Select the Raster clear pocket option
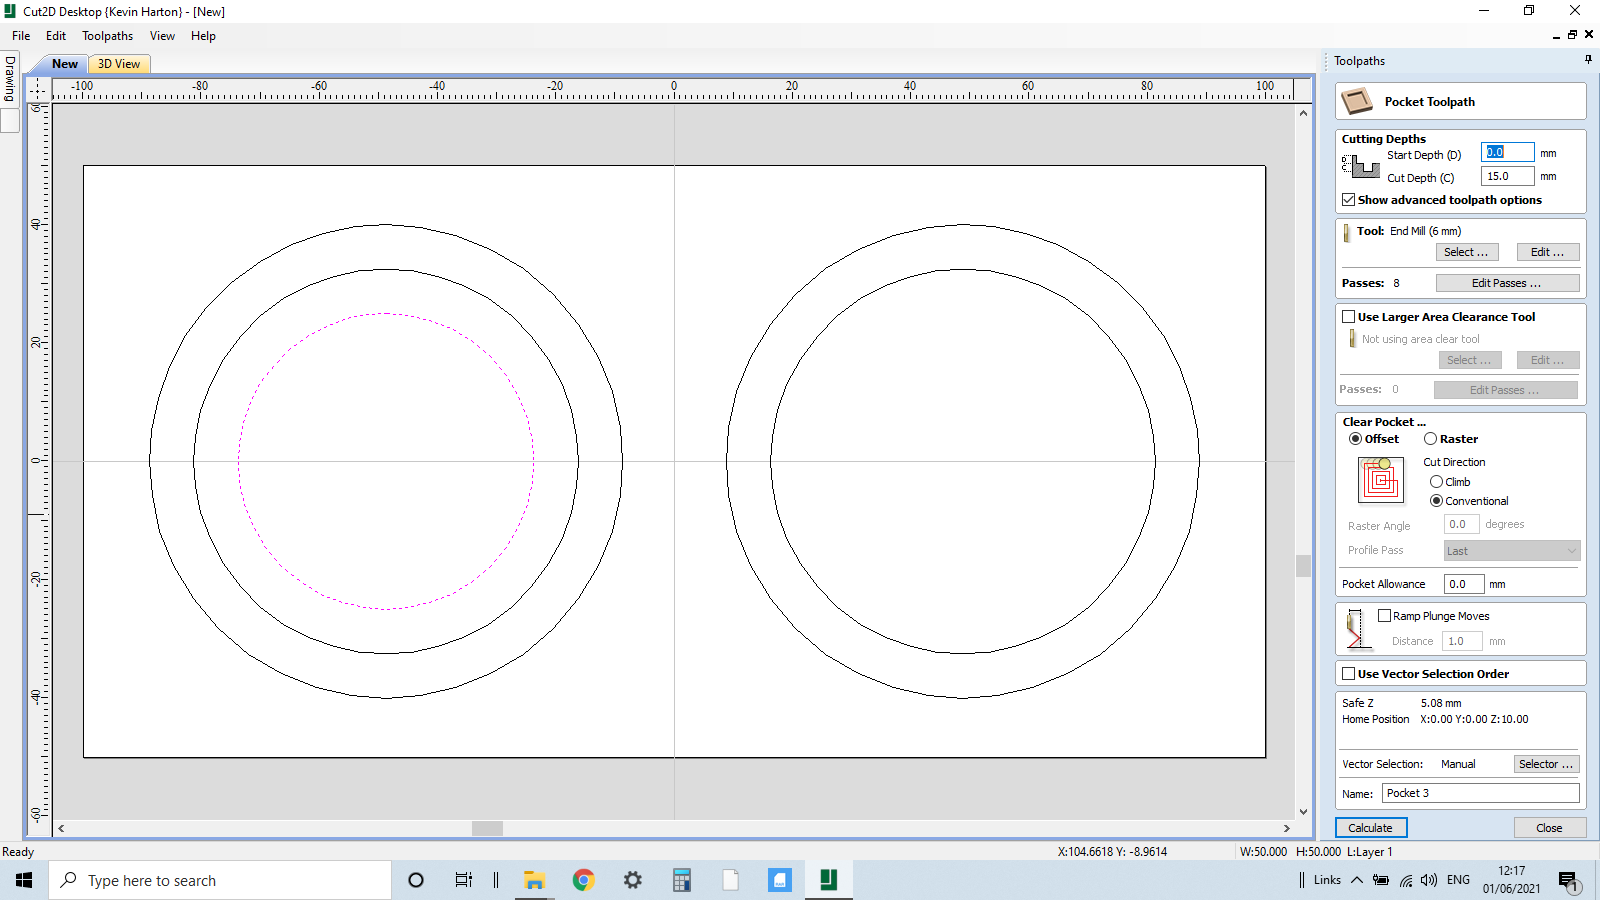The height and width of the screenshot is (900, 1600). [x=1430, y=439]
